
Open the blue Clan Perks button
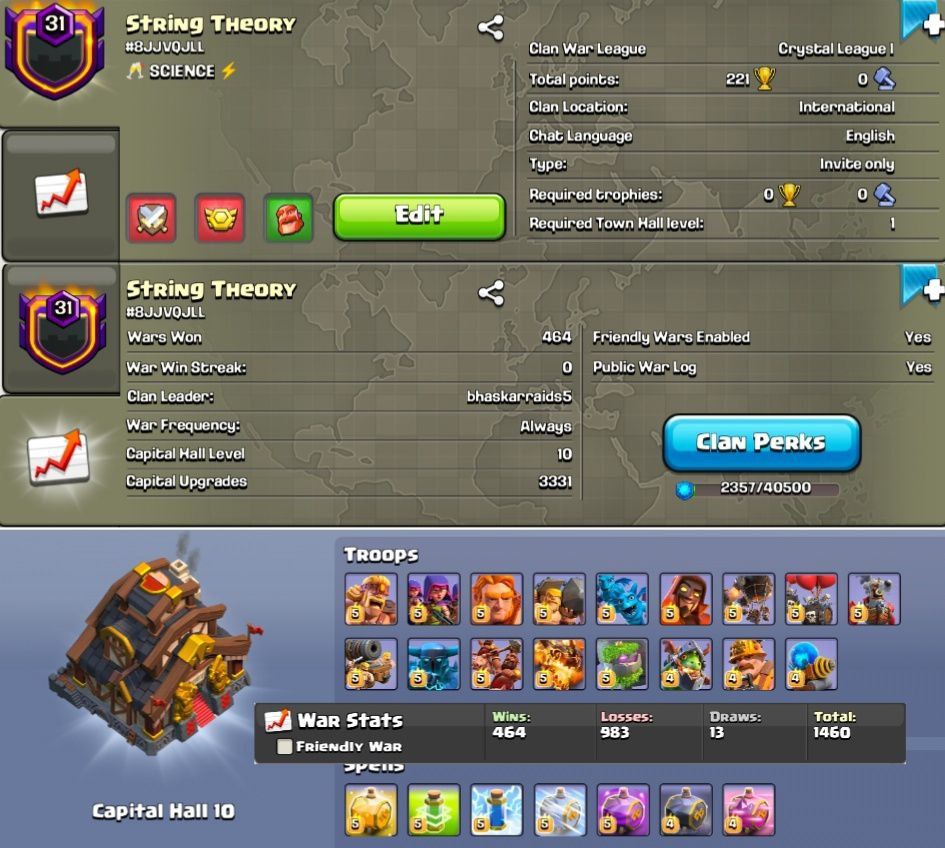(x=762, y=442)
